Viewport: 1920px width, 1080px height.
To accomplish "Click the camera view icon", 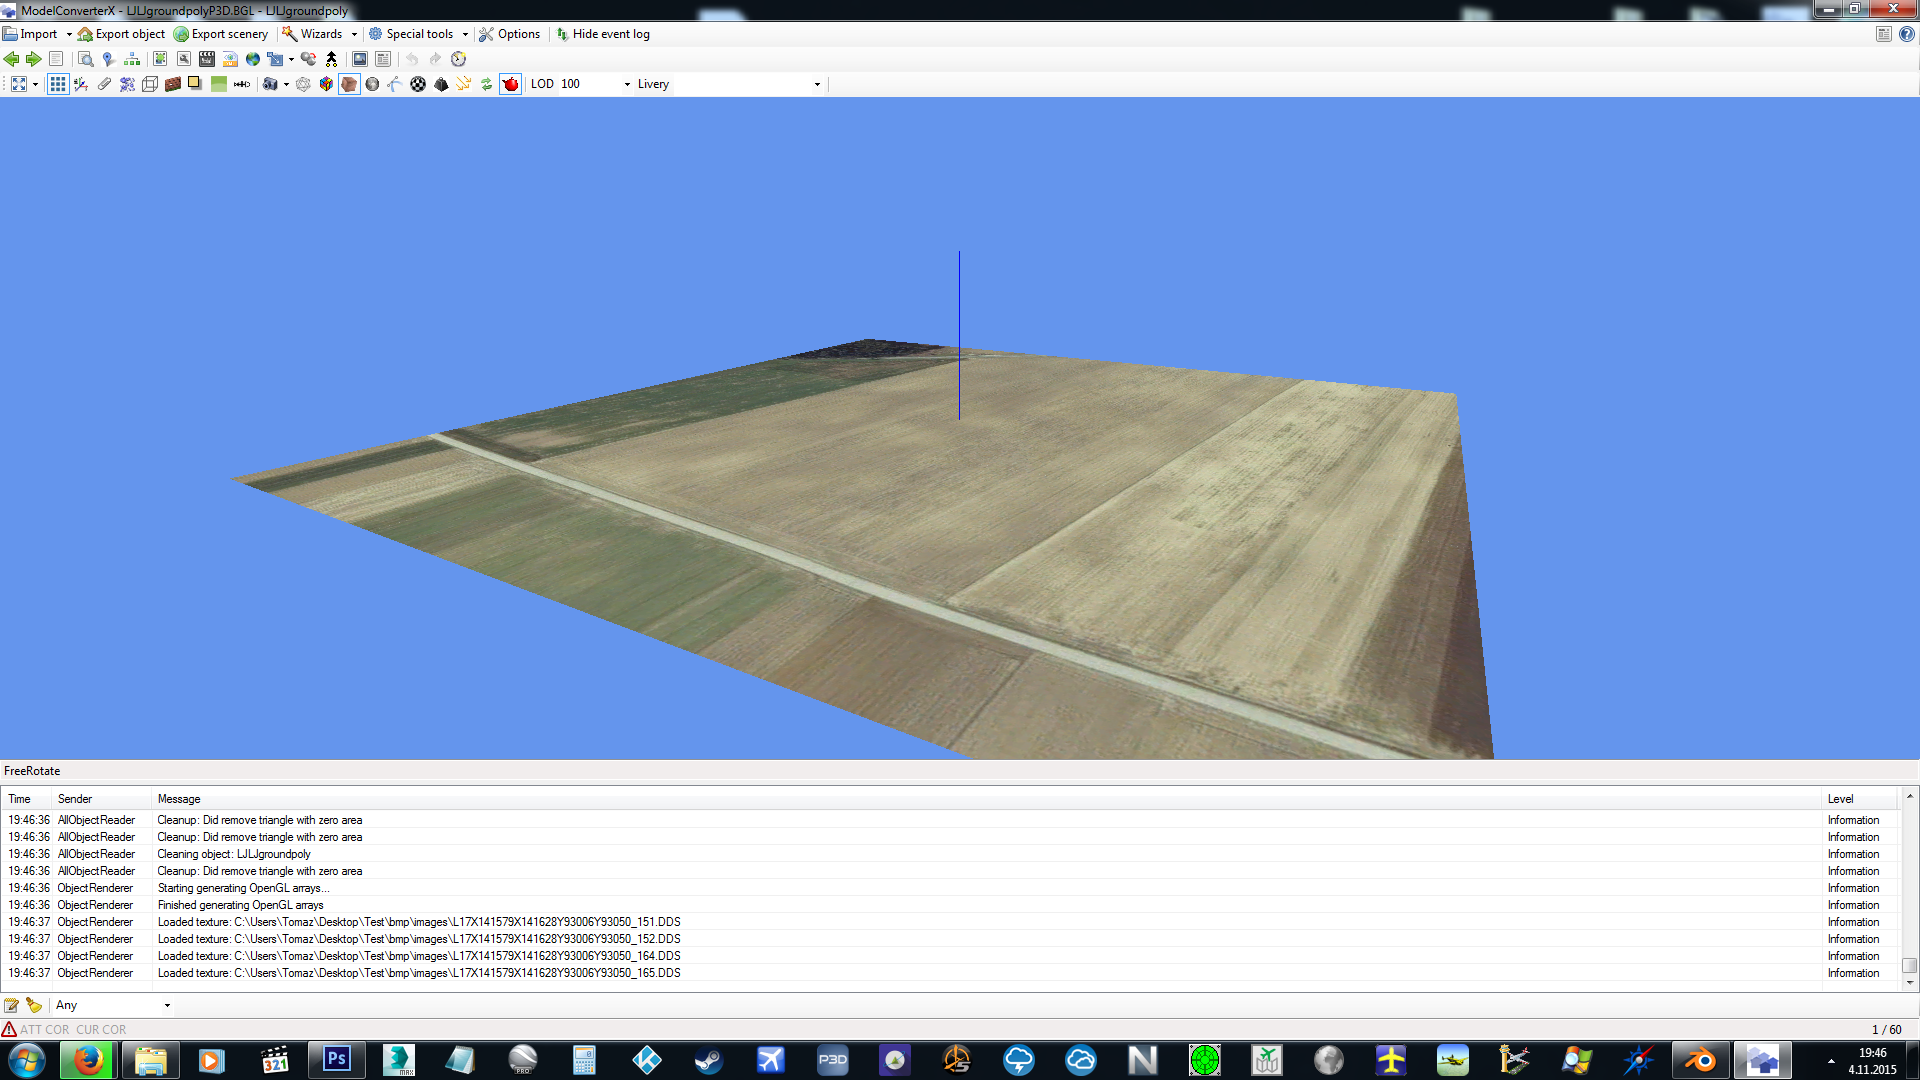I will point(270,84).
